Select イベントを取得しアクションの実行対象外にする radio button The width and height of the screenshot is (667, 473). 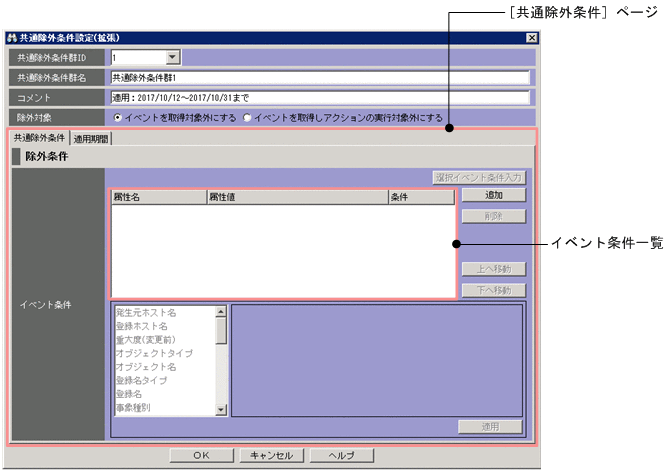coord(247,117)
